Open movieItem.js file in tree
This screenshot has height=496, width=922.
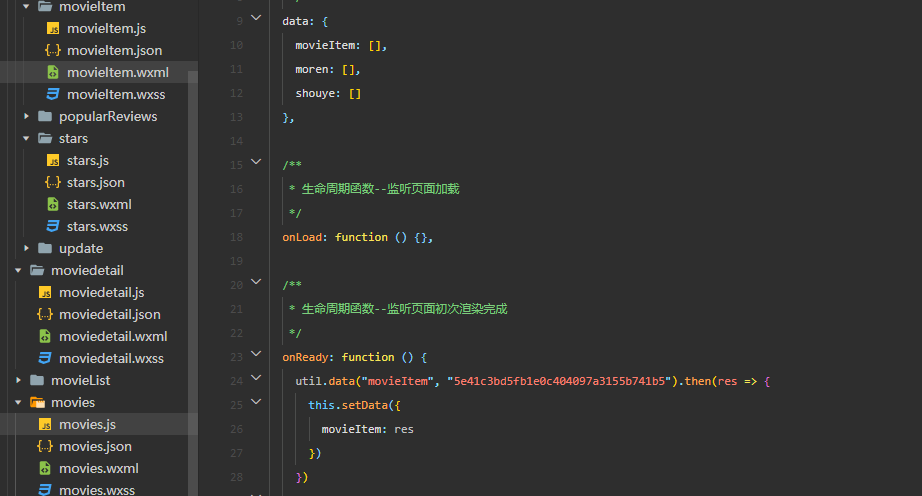[x=106, y=28]
